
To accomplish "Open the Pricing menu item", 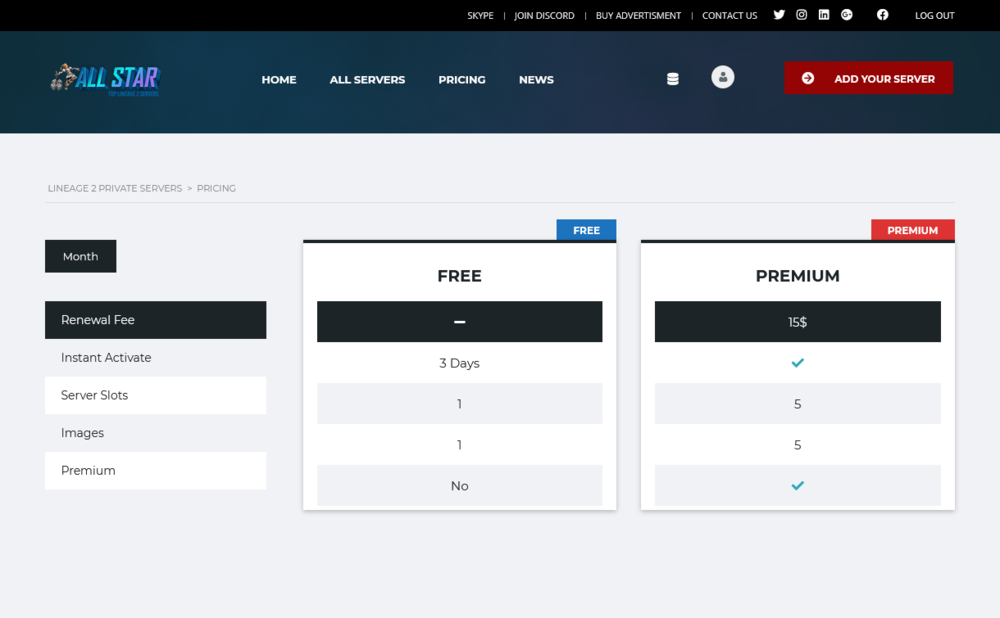I will click(462, 80).
